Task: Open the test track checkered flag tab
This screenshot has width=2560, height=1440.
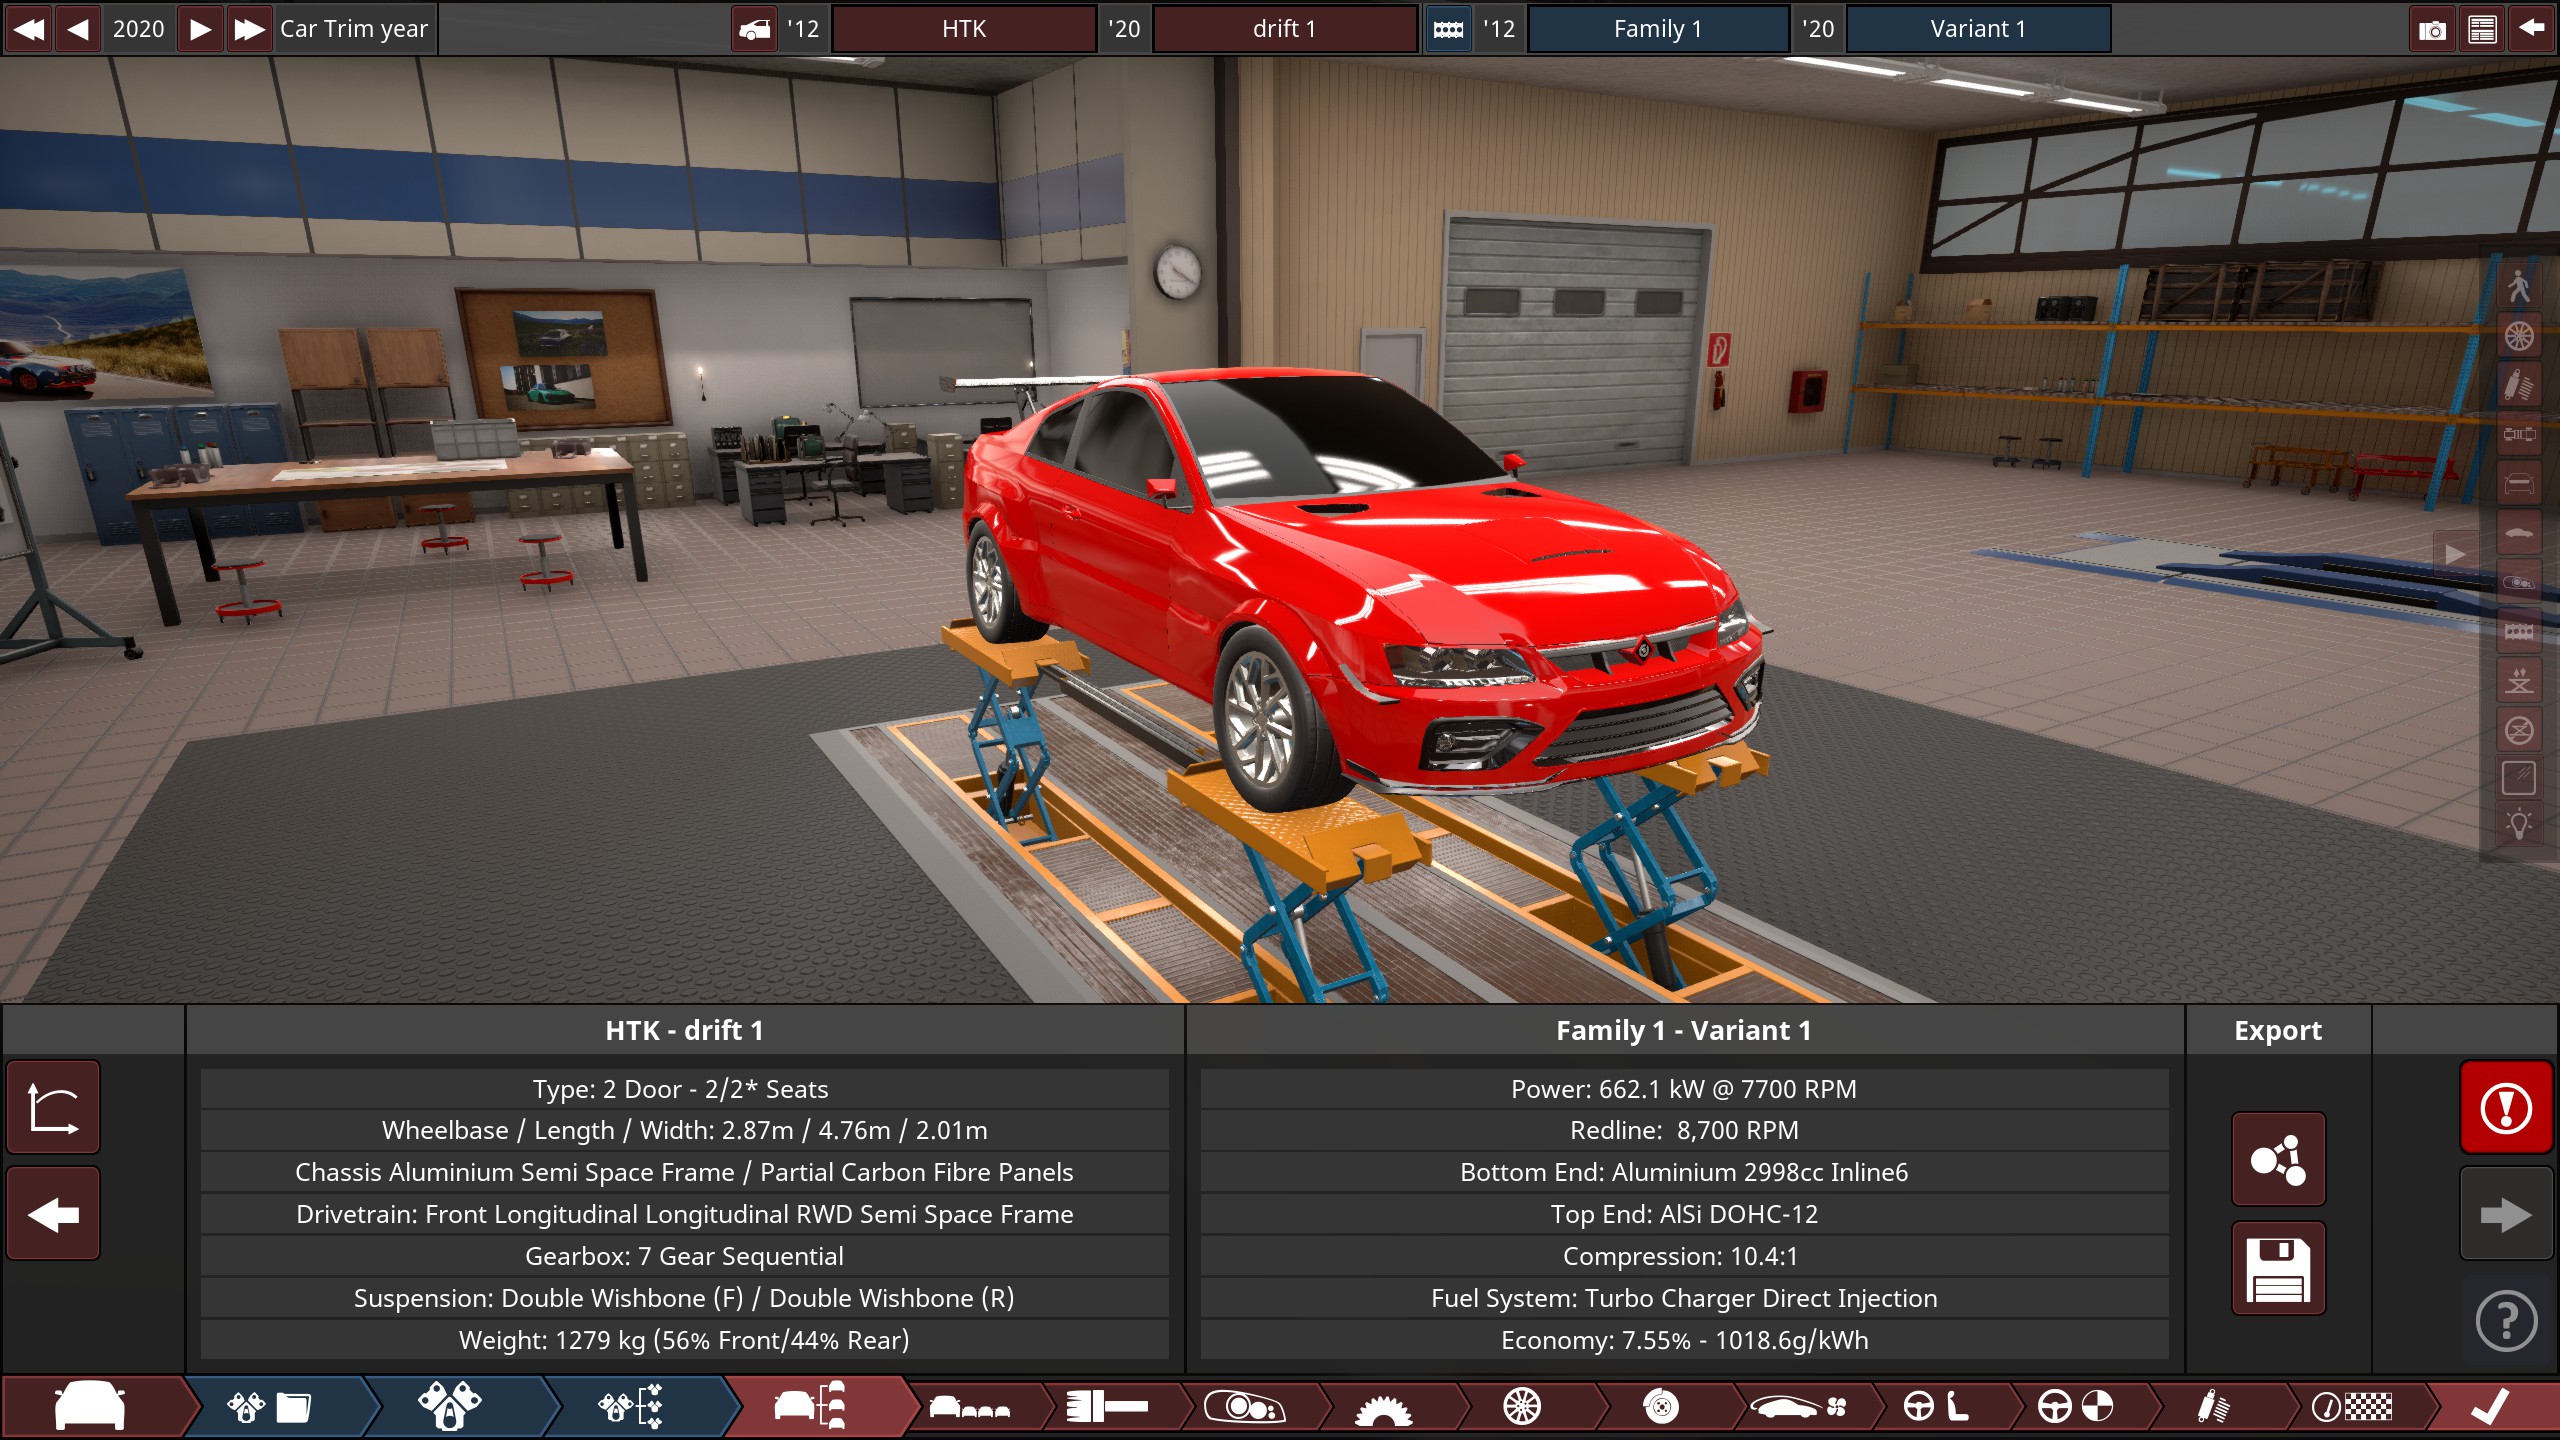Action: [2352, 1407]
